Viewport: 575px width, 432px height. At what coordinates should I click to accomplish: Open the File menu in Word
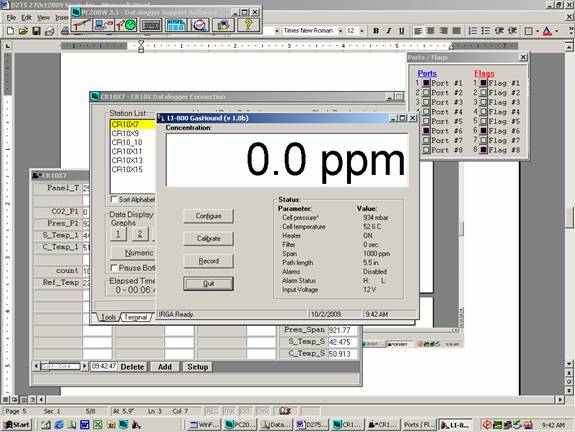pos(11,17)
